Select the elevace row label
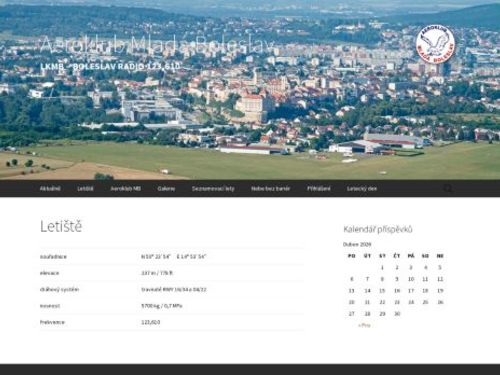 (x=49, y=273)
